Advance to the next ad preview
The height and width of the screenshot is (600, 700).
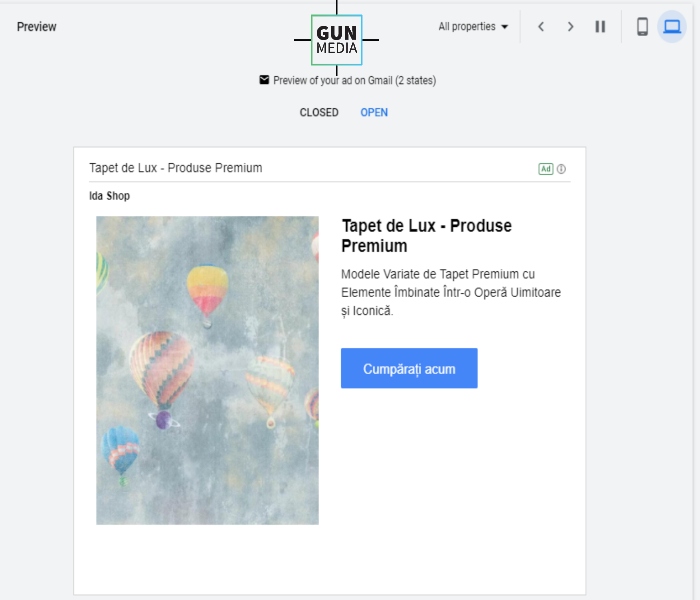point(570,27)
